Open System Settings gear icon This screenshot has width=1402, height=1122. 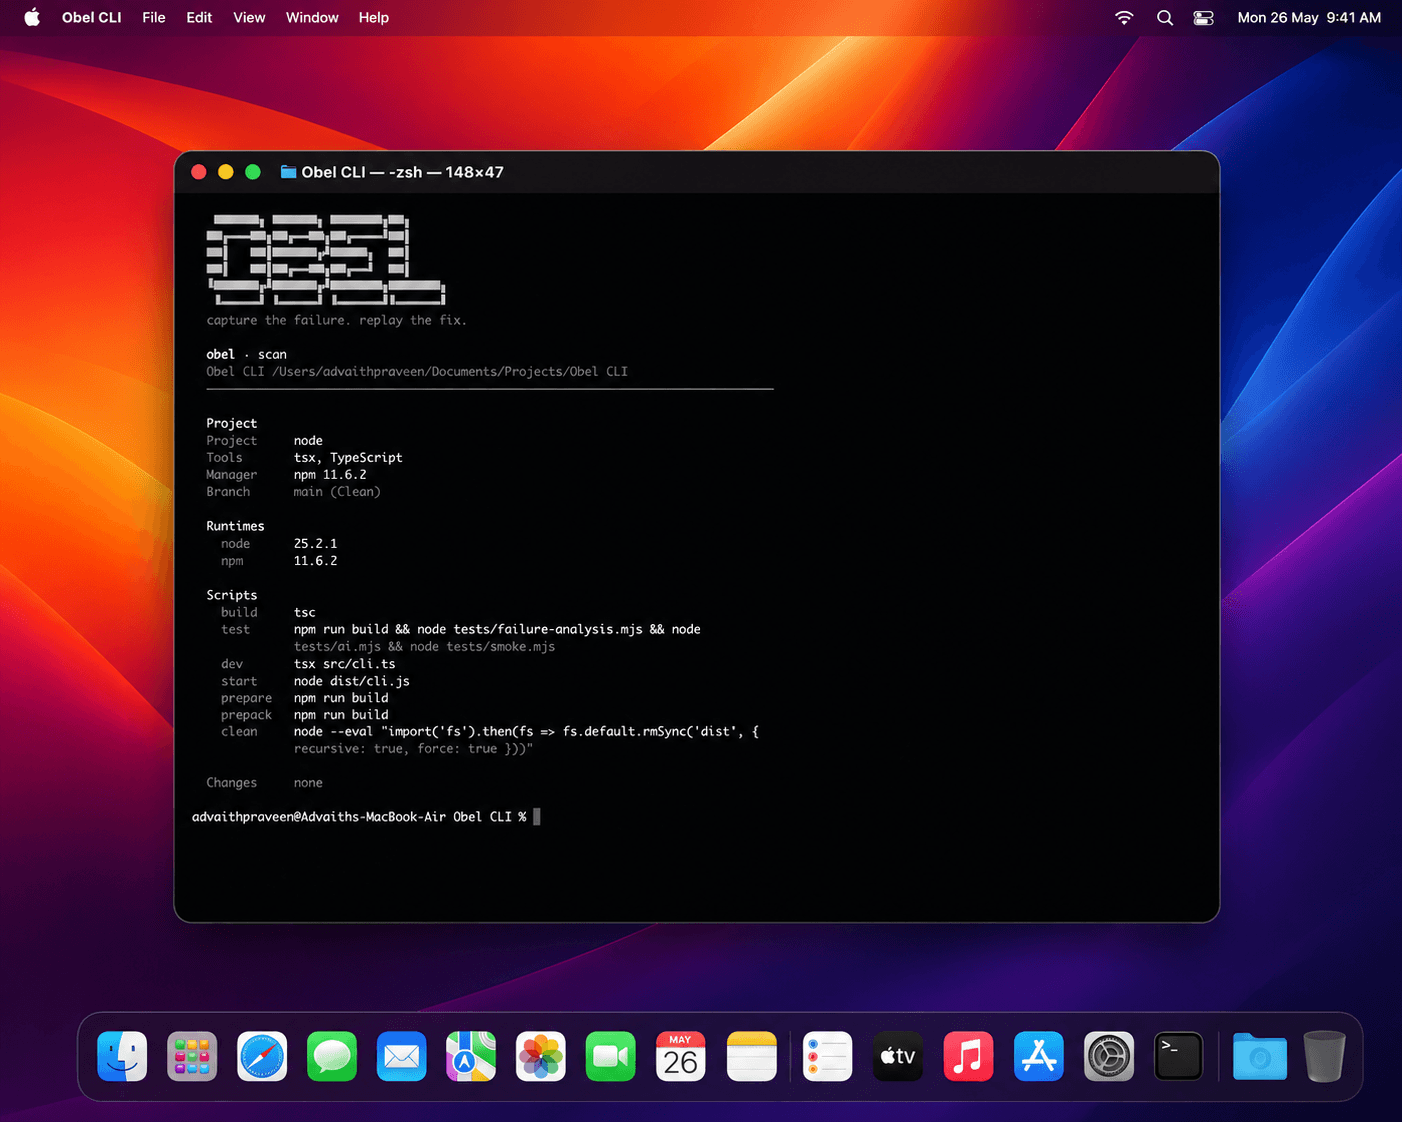(x=1109, y=1057)
